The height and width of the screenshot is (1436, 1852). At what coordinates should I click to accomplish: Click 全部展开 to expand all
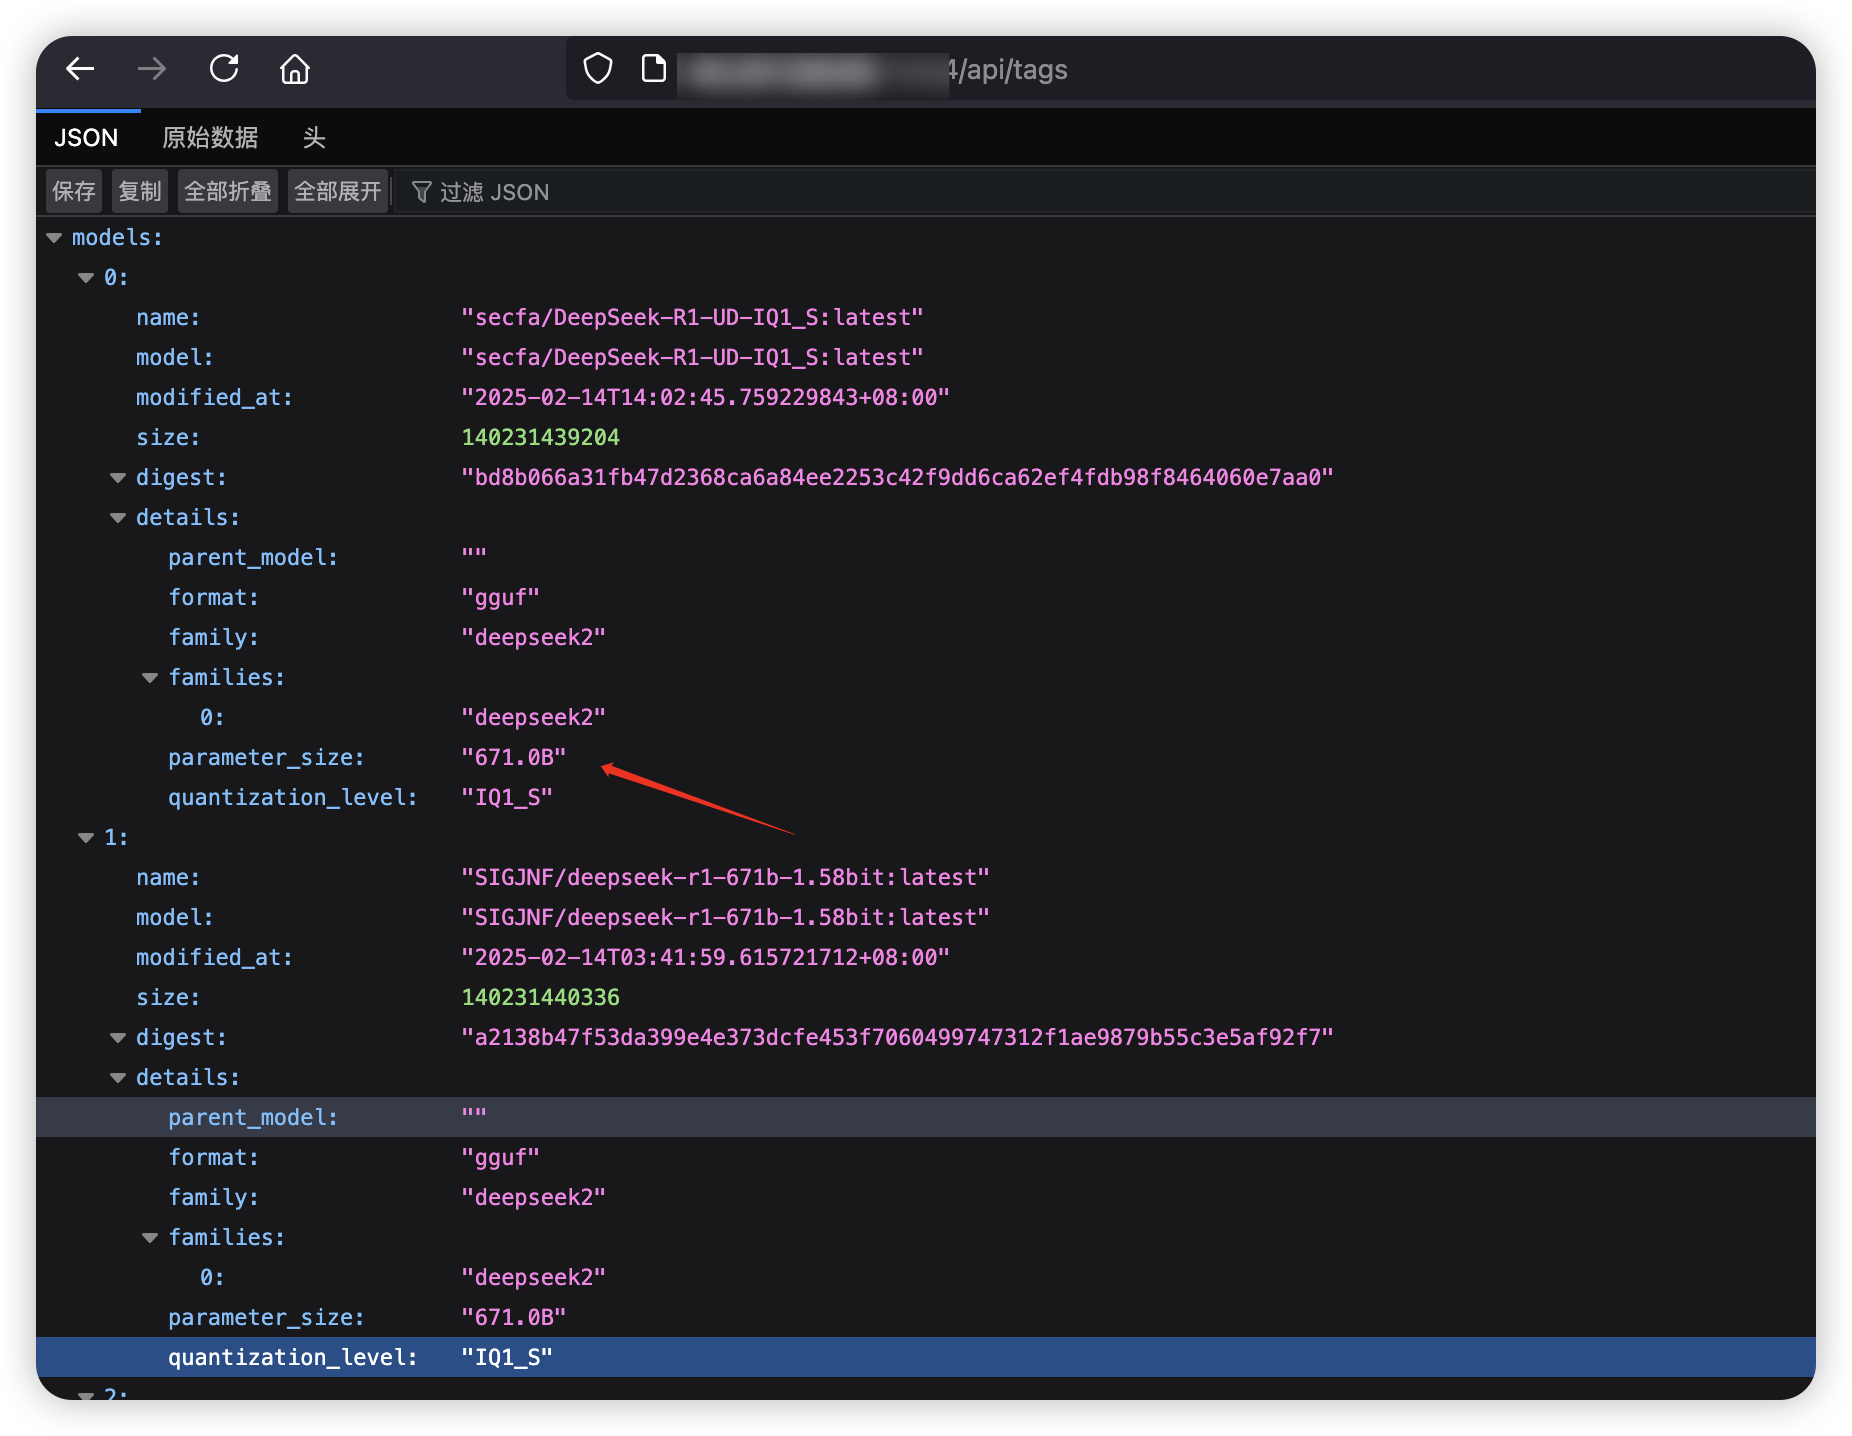[338, 192]
